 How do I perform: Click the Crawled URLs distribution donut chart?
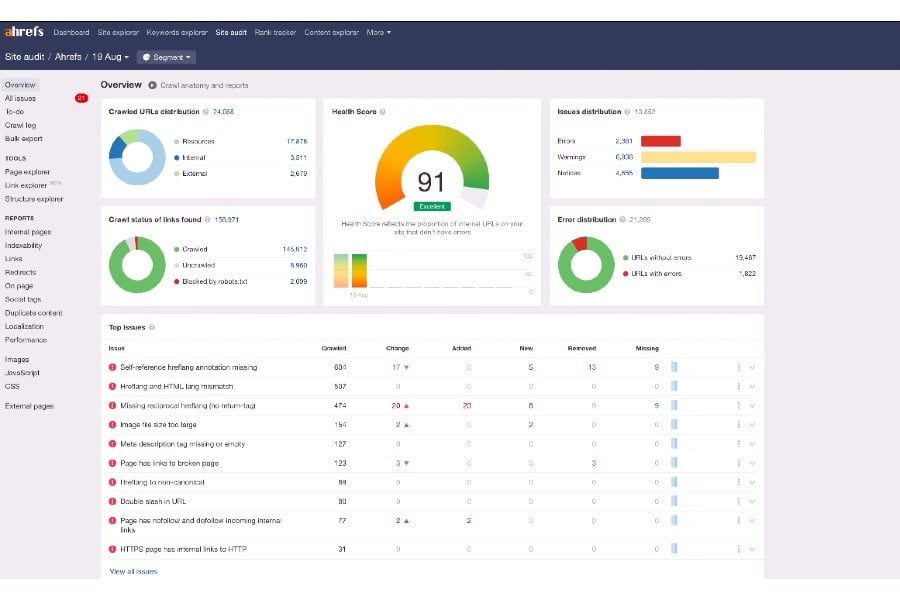point(137,157)
